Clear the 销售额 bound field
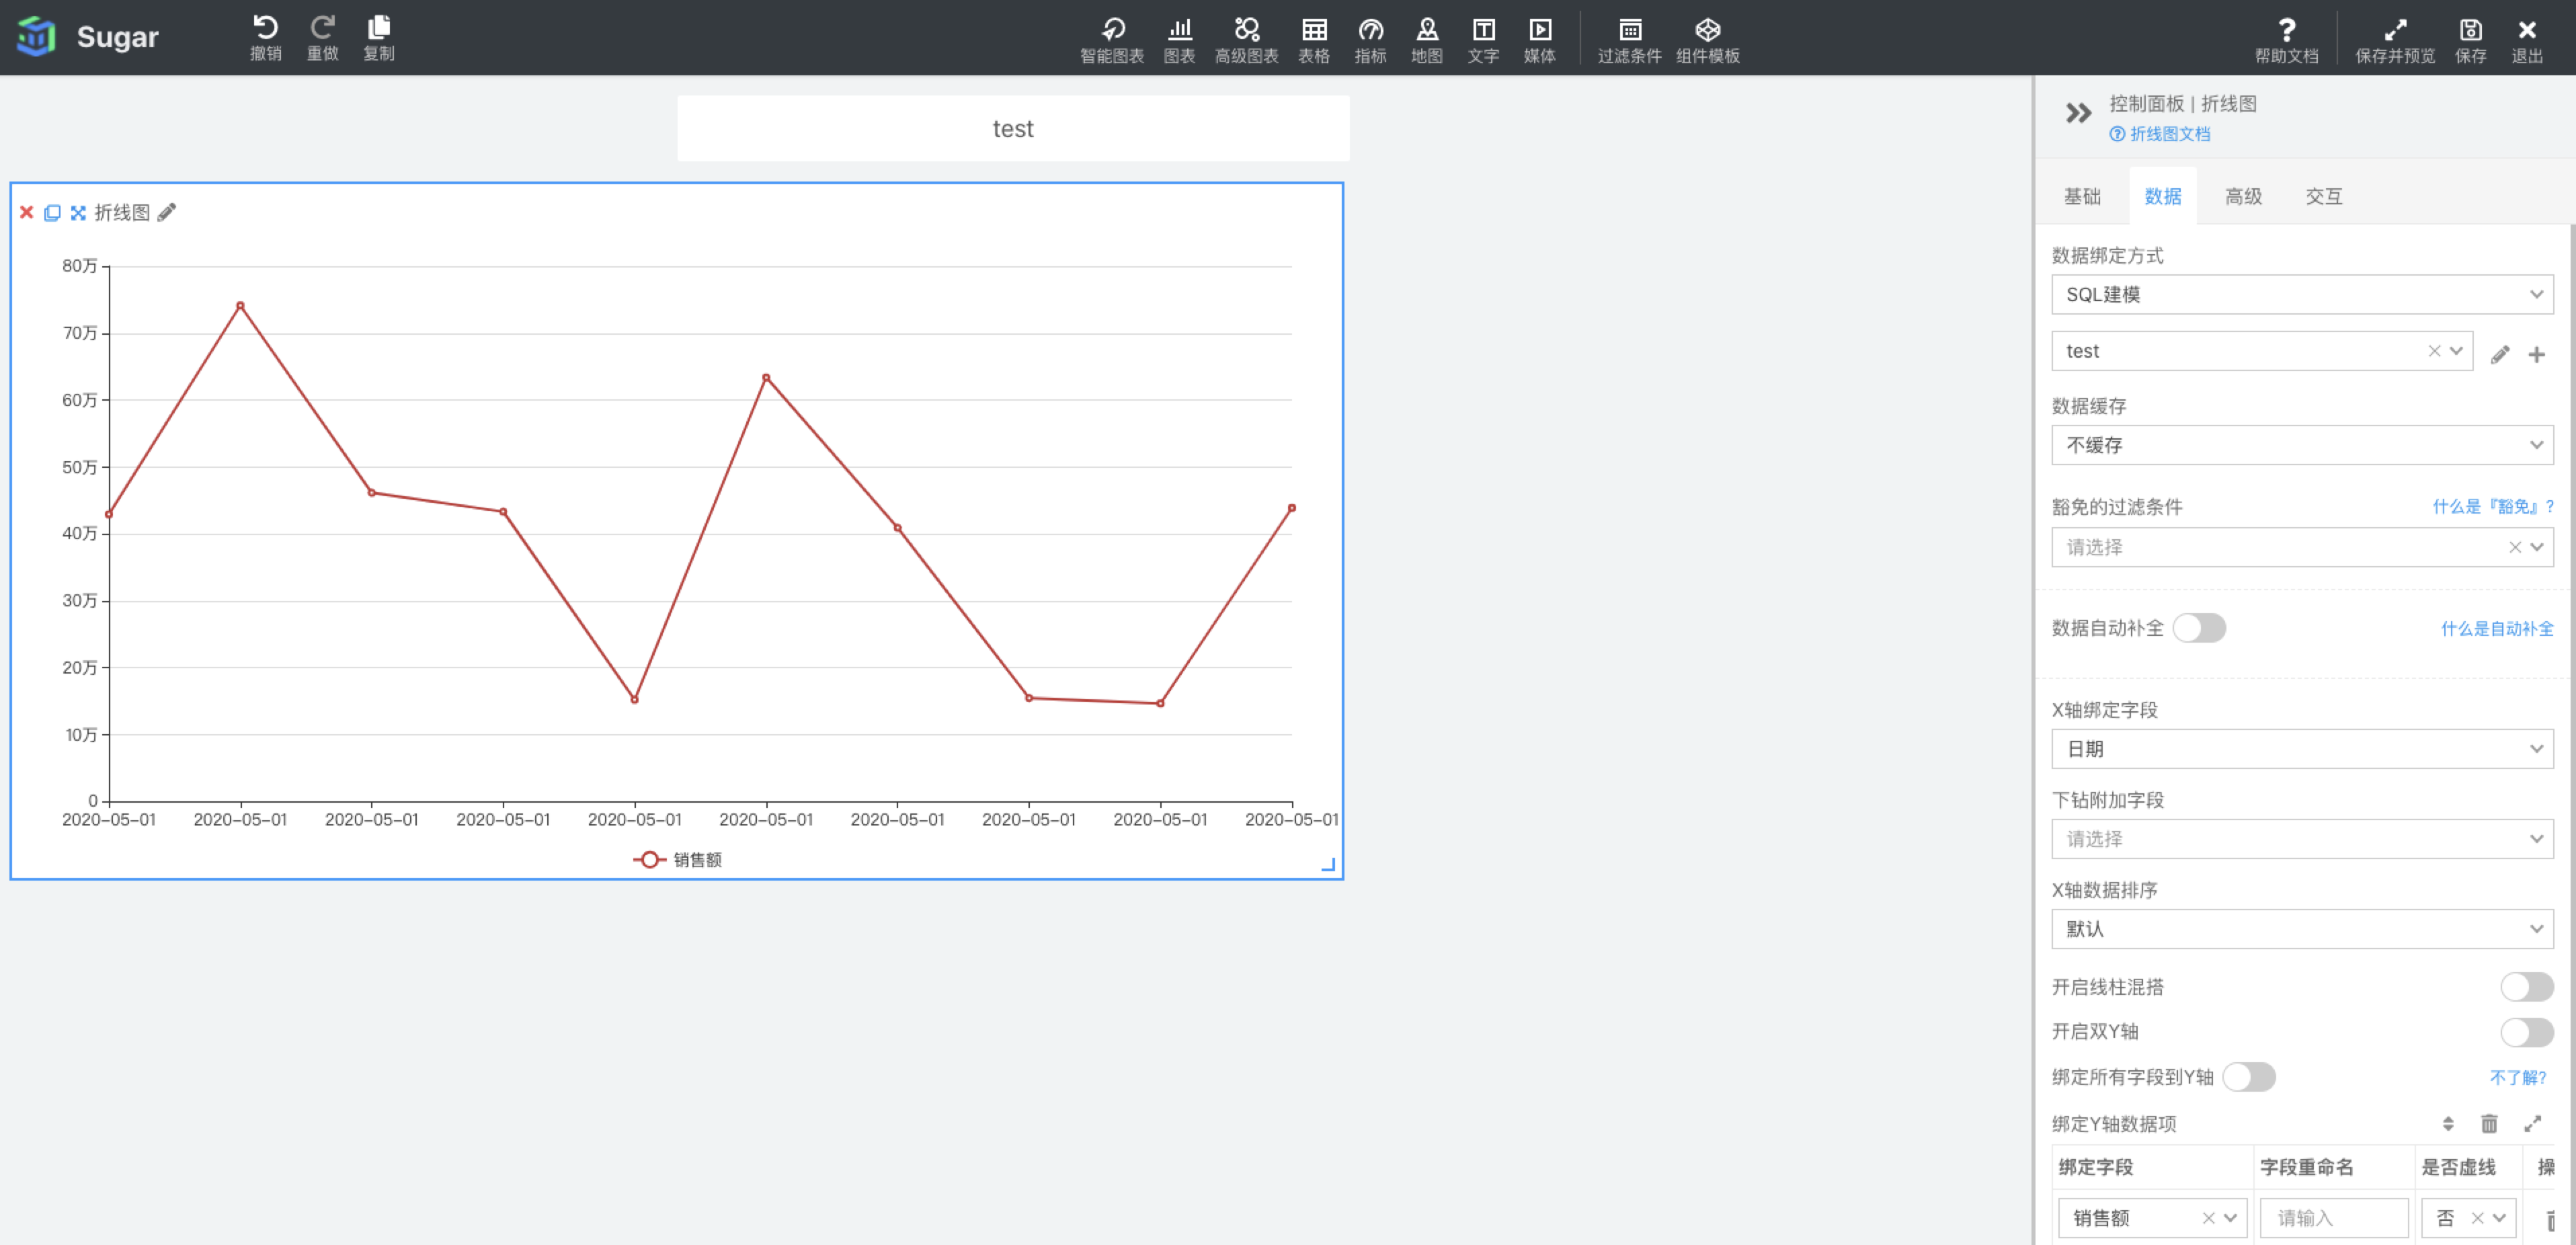This screenshot has width=2576, height=1245. click(2208, 1218)
